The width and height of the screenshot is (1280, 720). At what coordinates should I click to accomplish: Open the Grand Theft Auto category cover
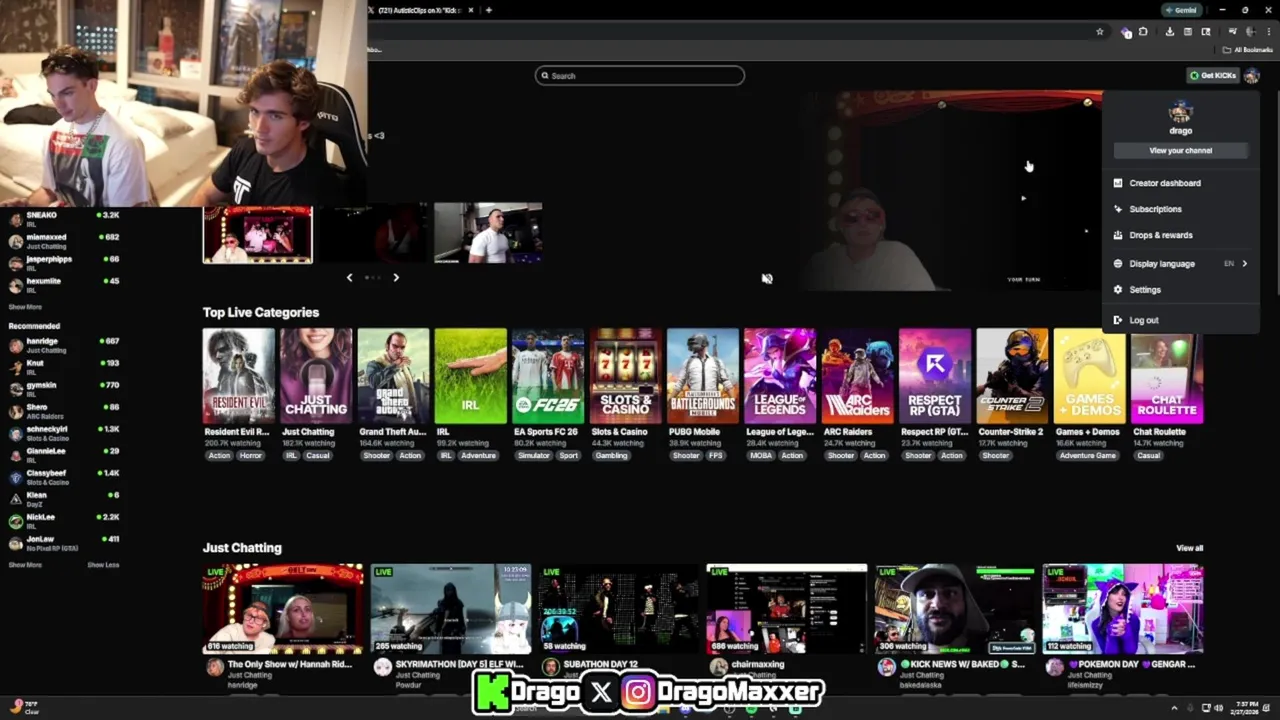point(394,376)
